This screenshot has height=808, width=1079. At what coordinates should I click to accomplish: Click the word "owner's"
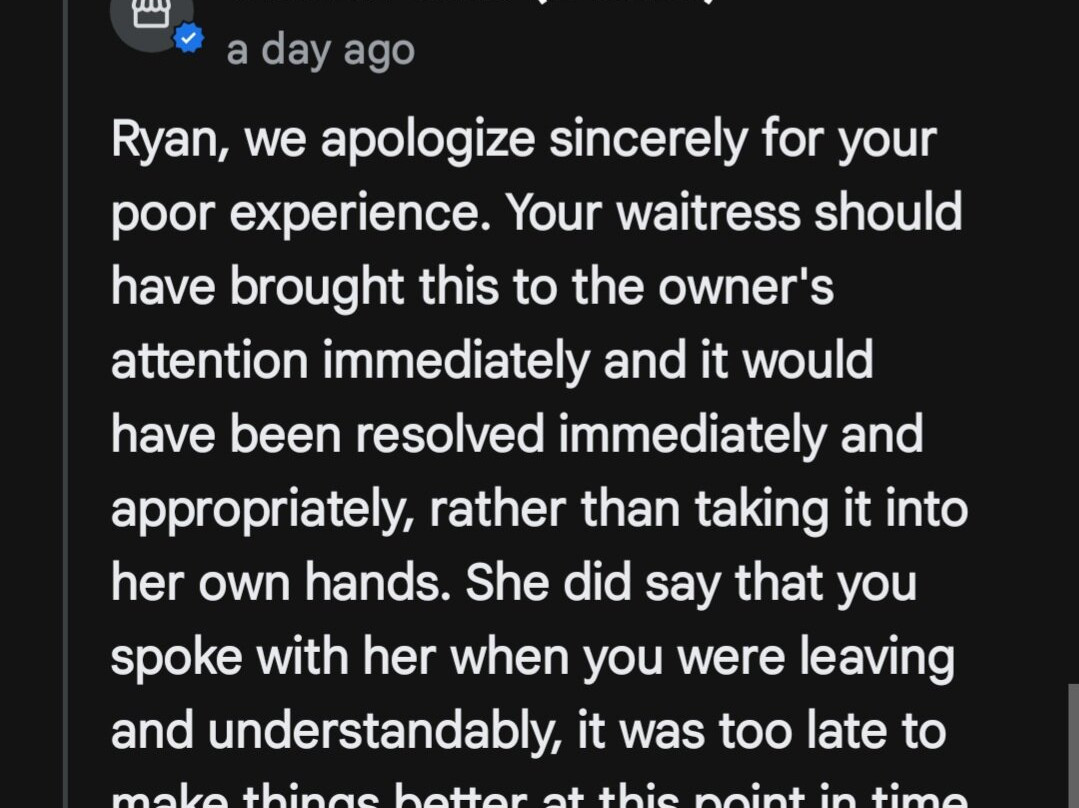coord(745,287)
